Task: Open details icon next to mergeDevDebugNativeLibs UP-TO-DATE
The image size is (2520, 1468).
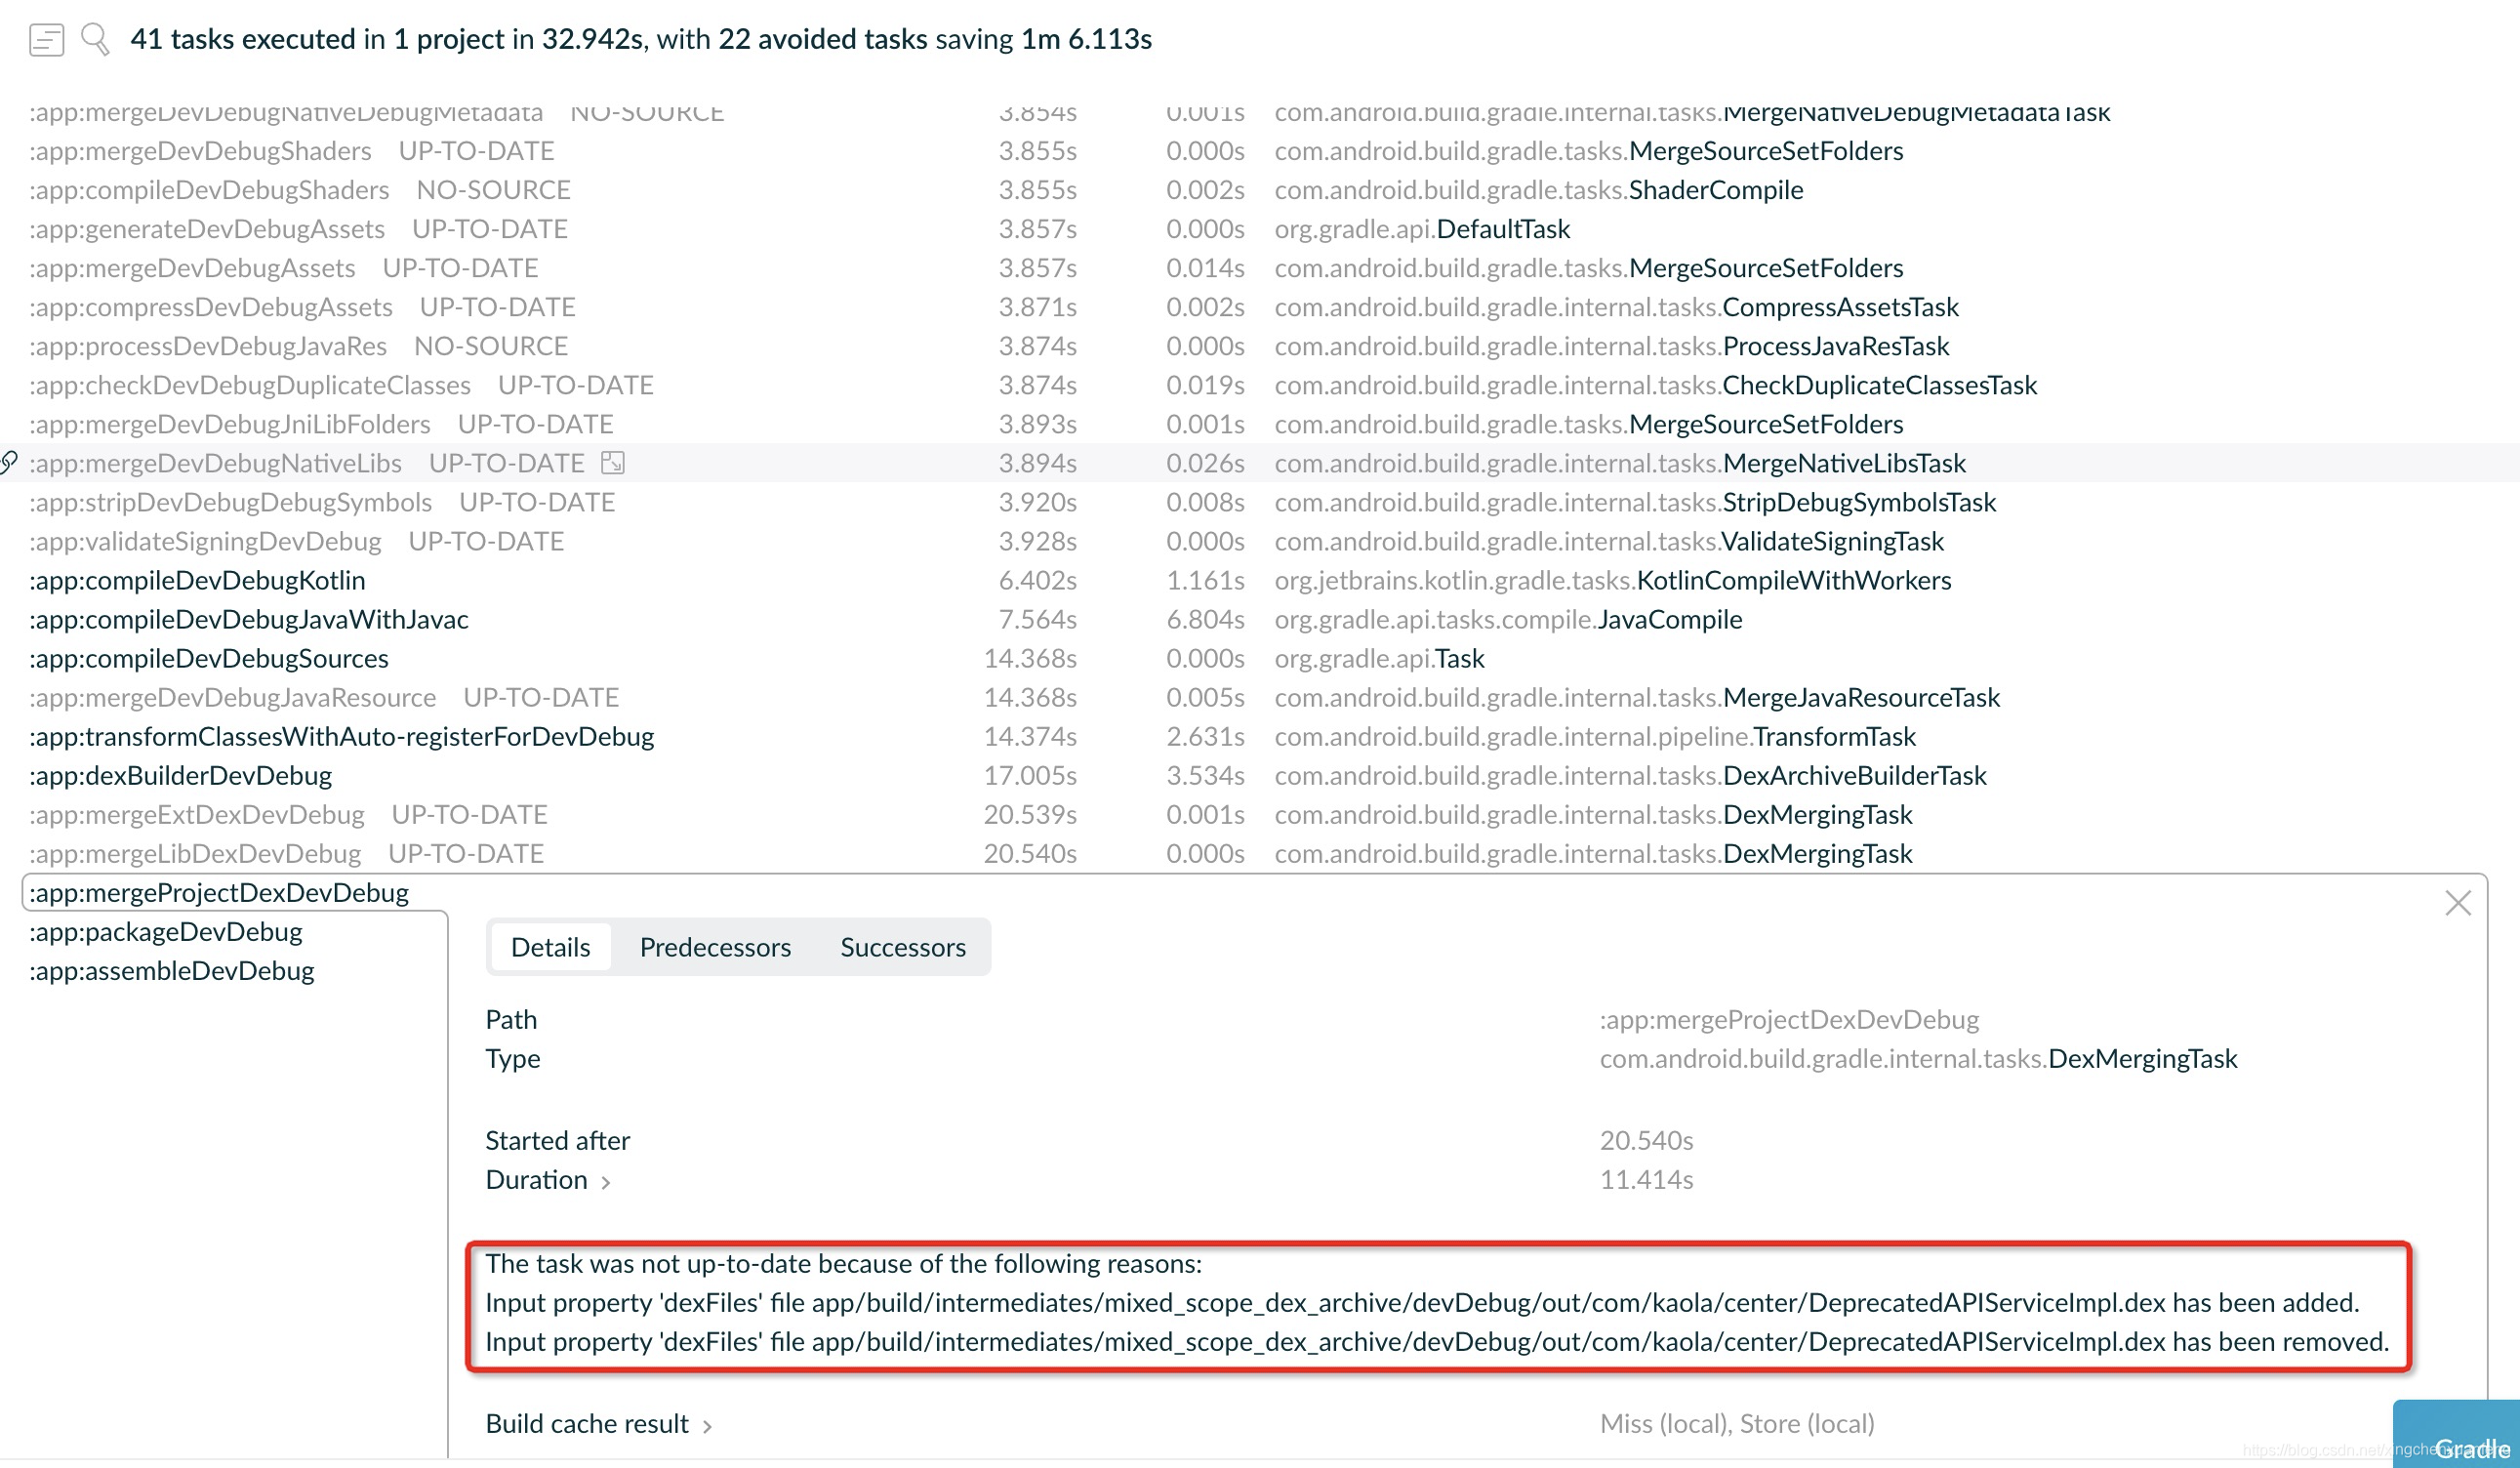Action: point(612,462)
